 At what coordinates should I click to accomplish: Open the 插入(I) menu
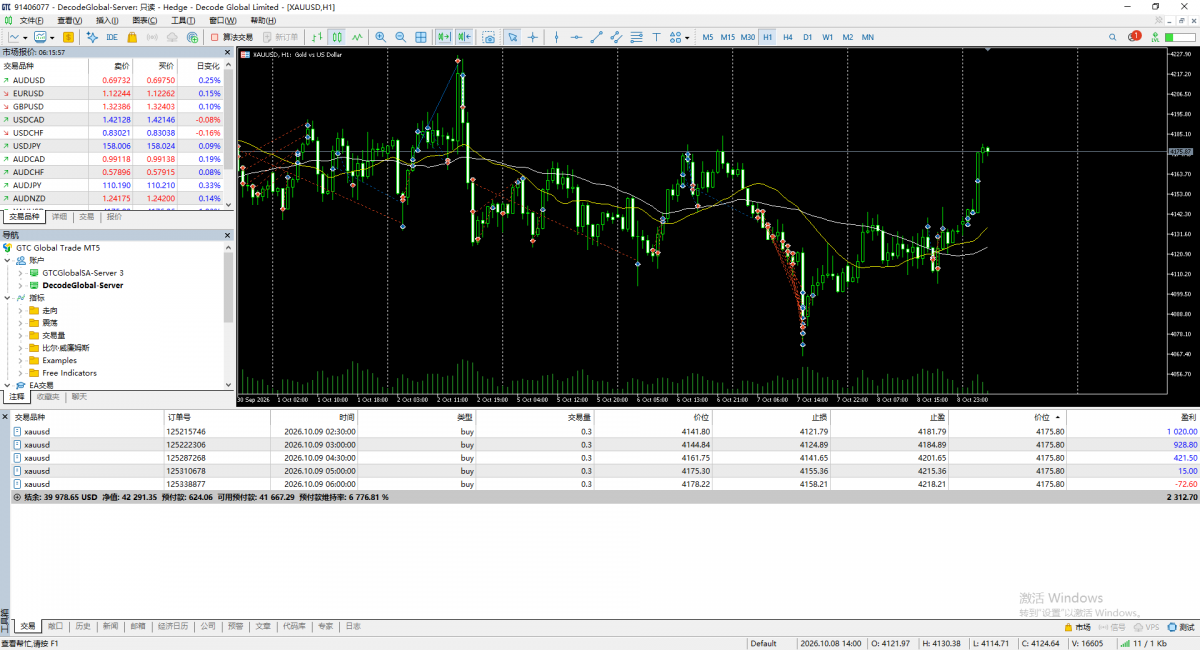click(x=107, y=20)
